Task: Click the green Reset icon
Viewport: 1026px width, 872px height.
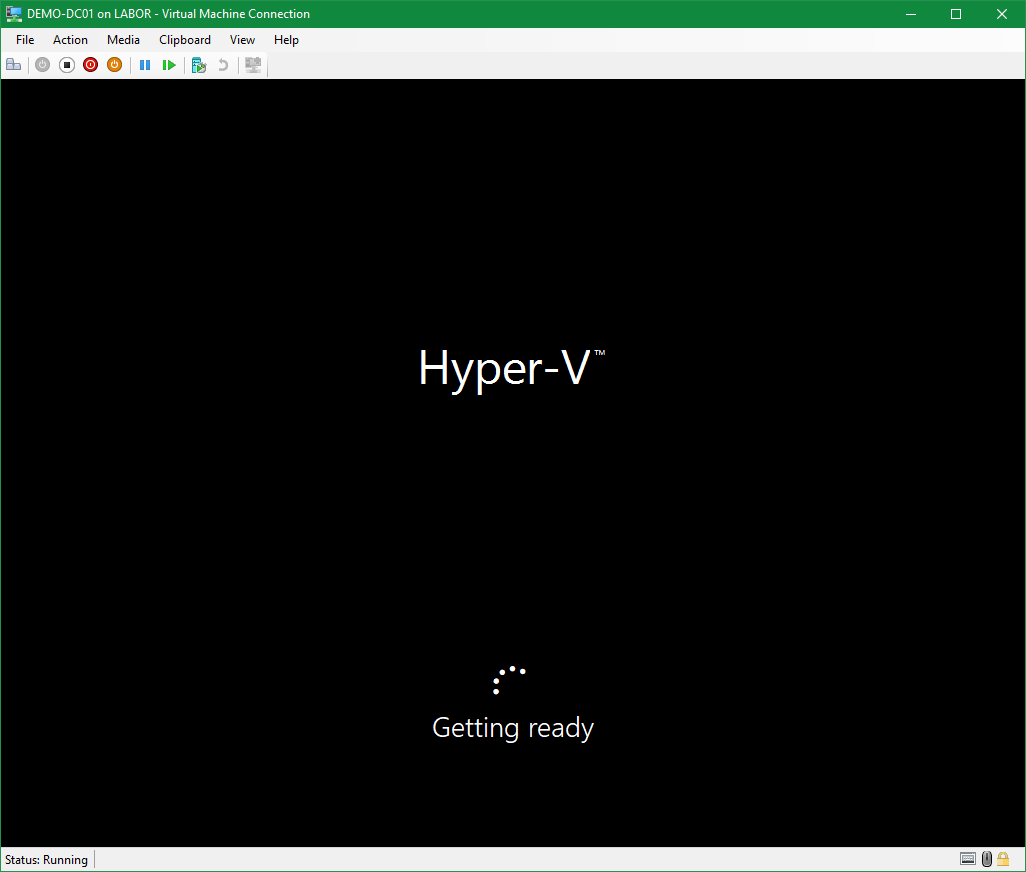Action: [169, 65]
